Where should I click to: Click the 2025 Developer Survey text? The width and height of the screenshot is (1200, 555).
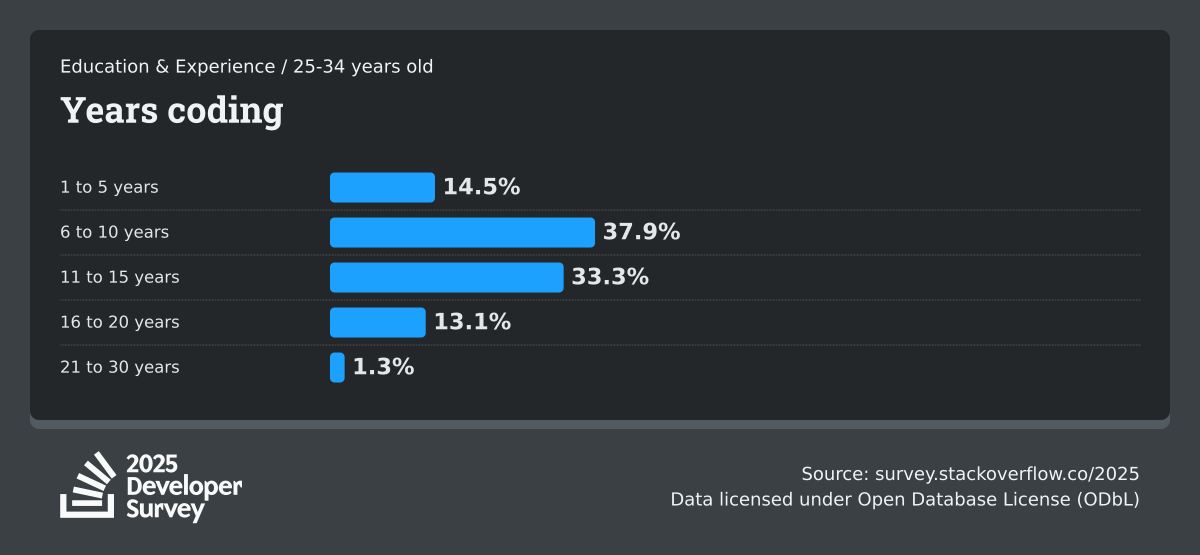(x=184, y=487)
